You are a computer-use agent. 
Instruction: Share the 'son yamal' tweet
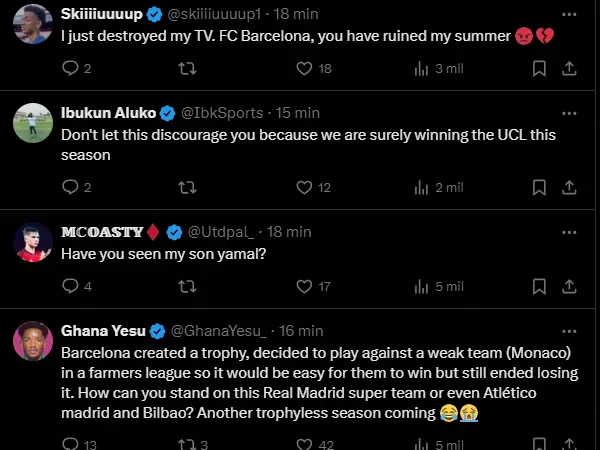point(569,286)
